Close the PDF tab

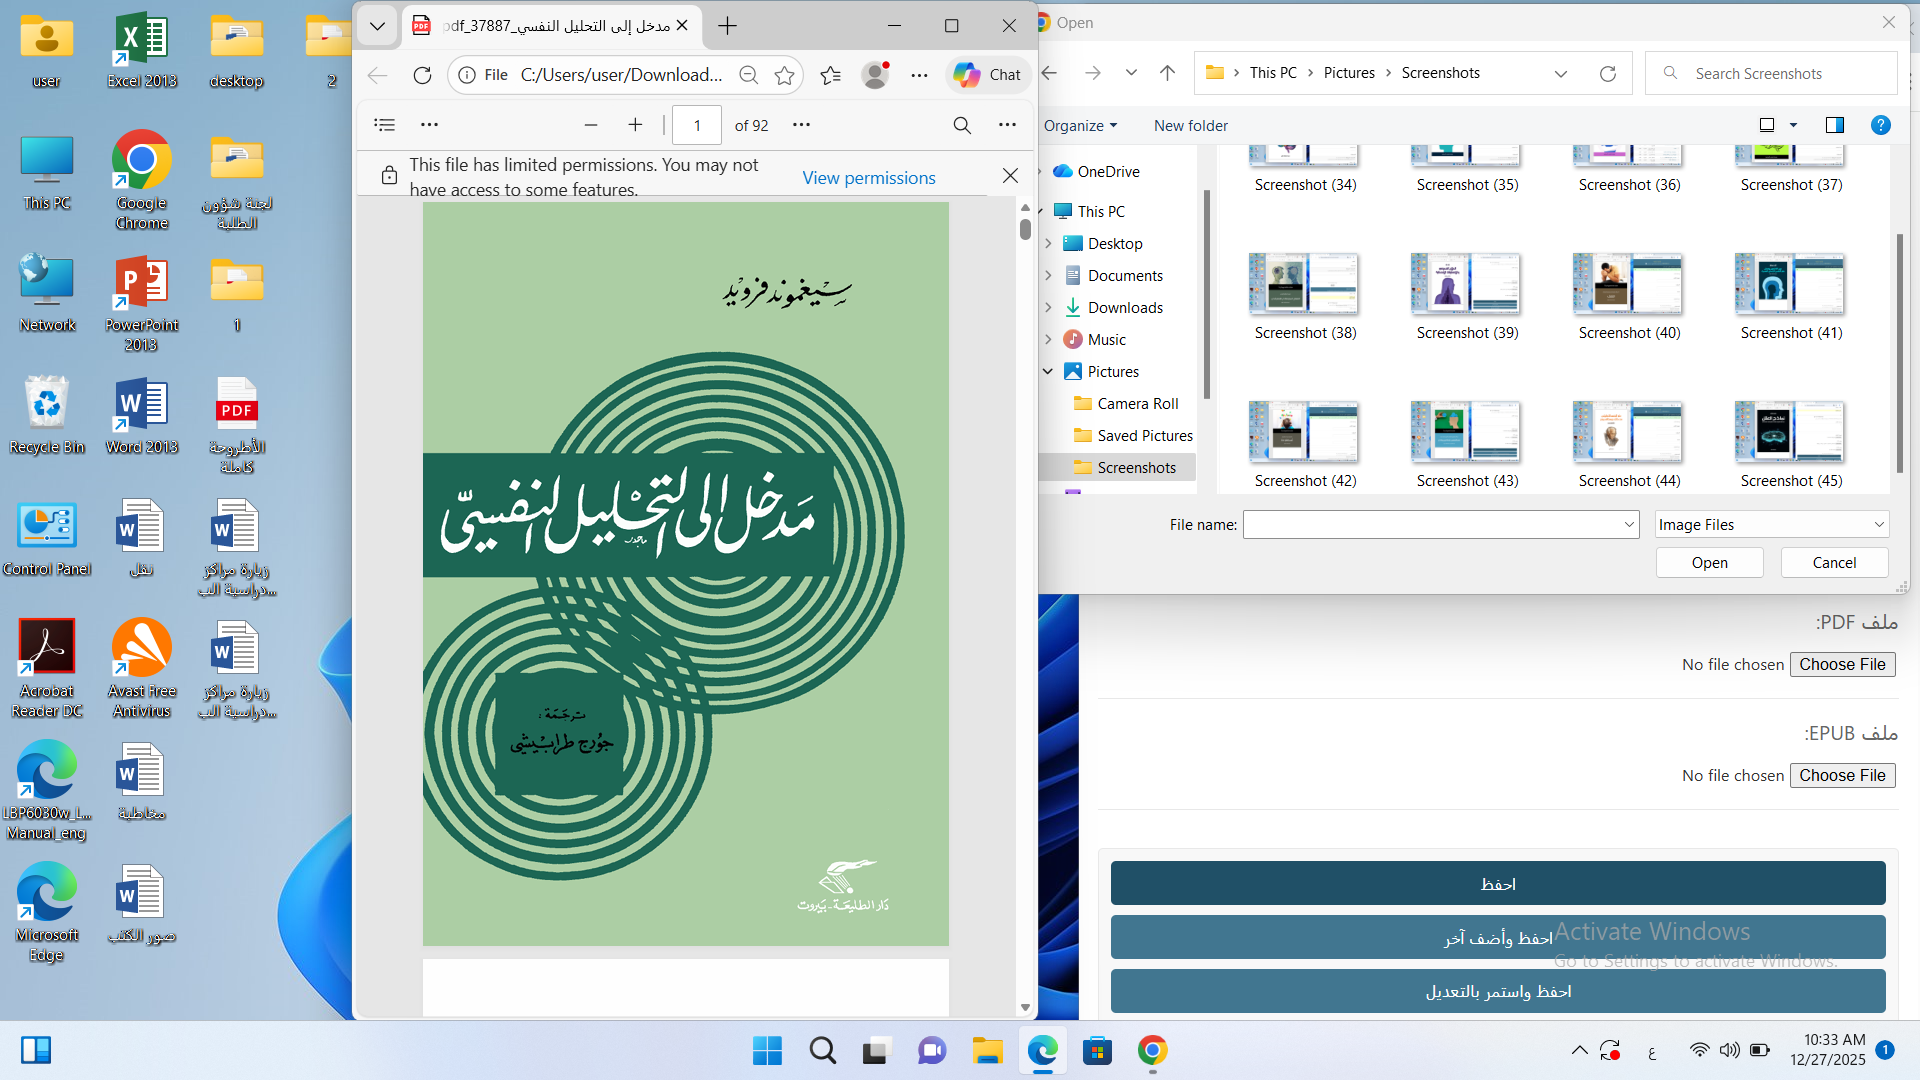[x=682, y=26]
